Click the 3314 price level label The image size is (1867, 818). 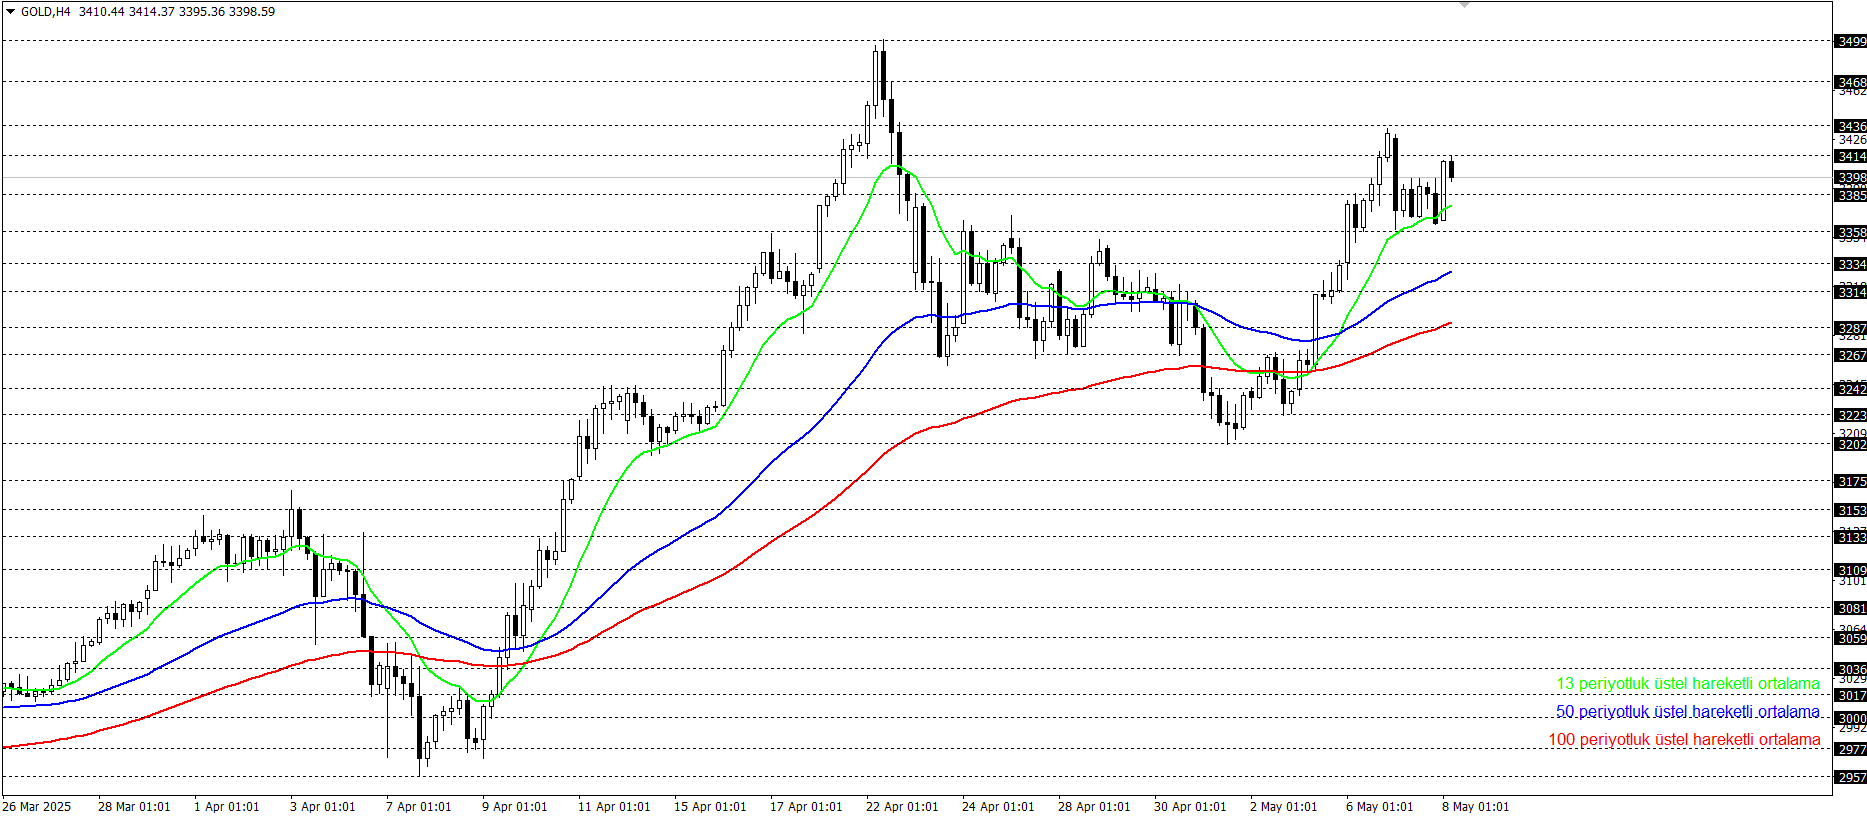pyautogui.click(x=1851, y=292)
